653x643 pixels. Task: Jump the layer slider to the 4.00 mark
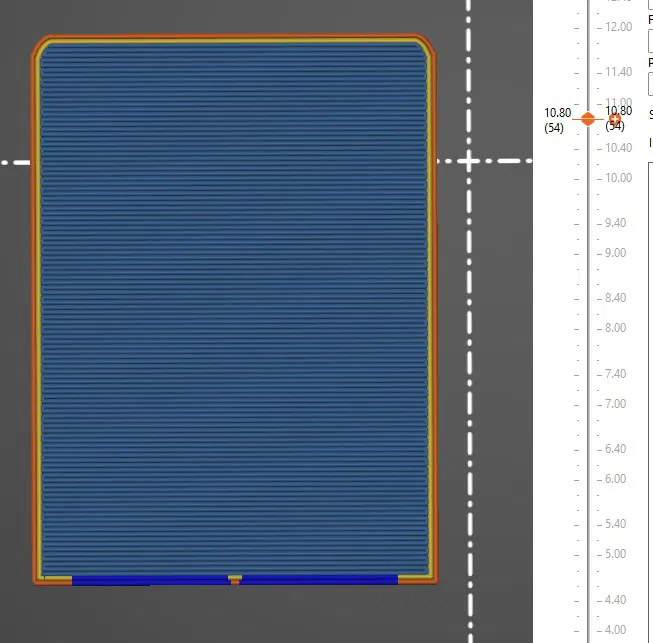[616, 630]
